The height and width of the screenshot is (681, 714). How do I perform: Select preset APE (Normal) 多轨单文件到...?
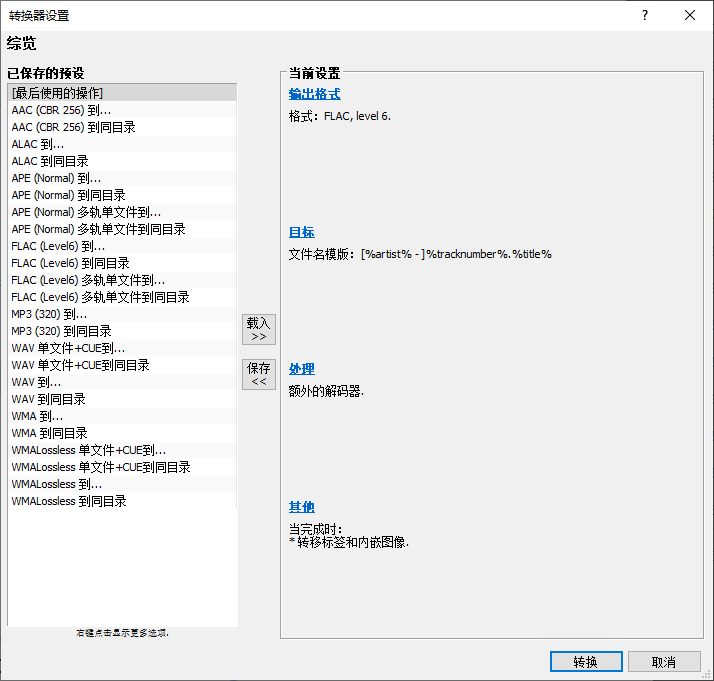click(122, 212)
